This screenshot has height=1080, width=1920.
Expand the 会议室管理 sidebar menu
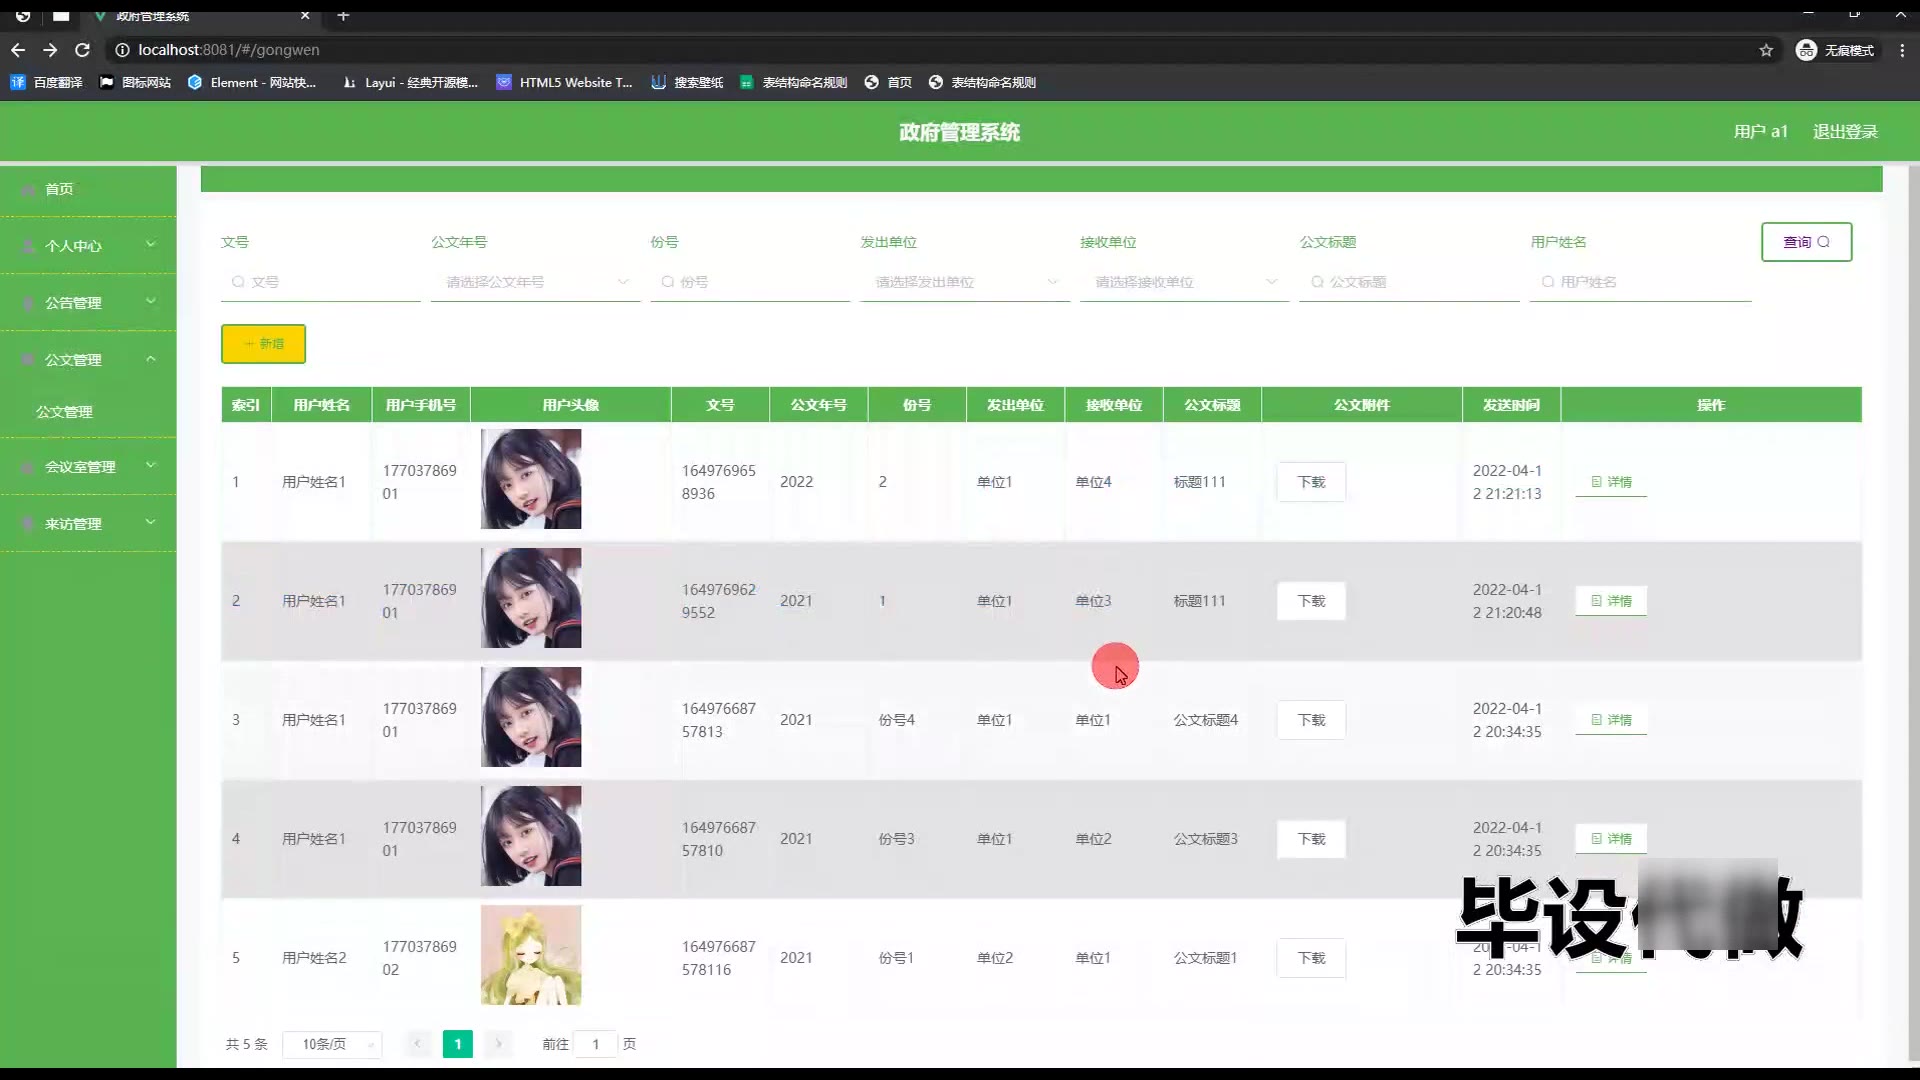[x=88, y=466]
